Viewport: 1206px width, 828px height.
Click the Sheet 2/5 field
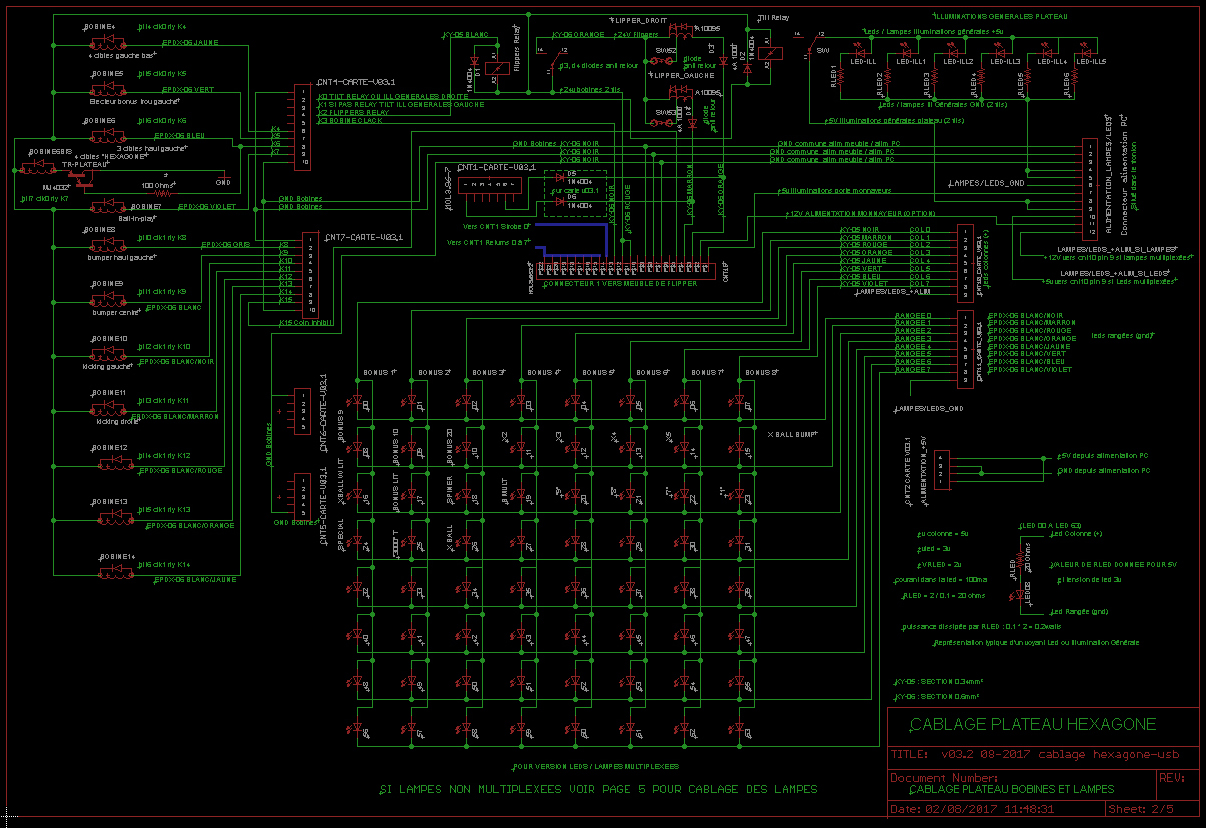pyautogui.click(x=1142, y=809)
